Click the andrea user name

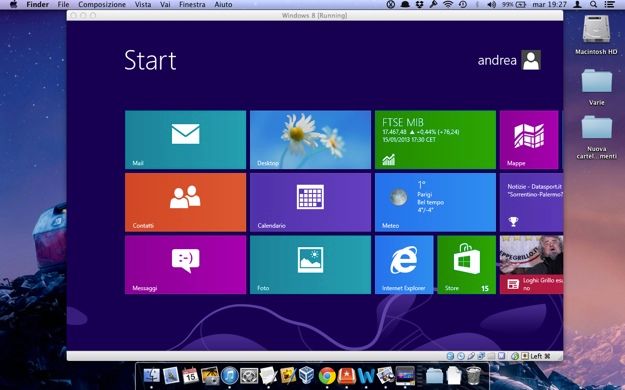[497, 60]
